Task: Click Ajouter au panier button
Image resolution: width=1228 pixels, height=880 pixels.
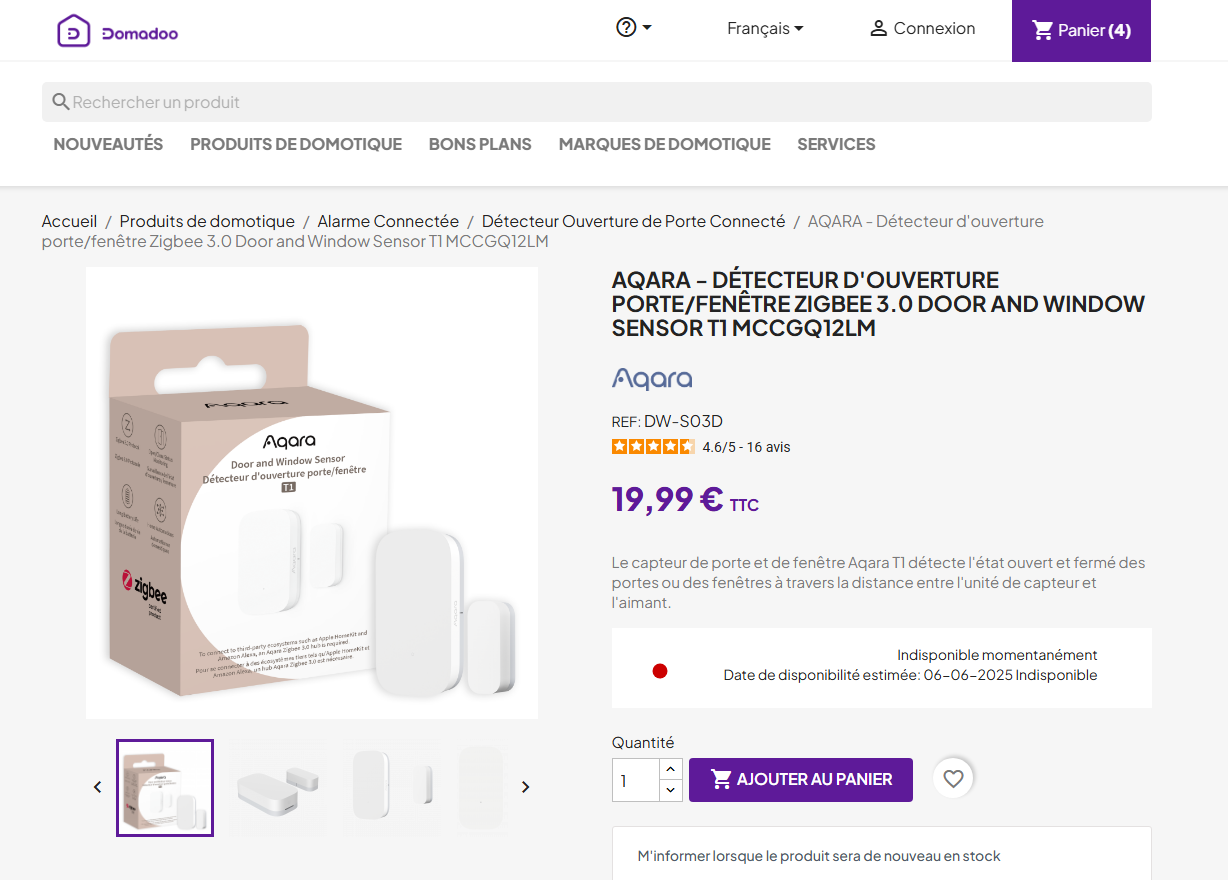Action: (800, 779)
